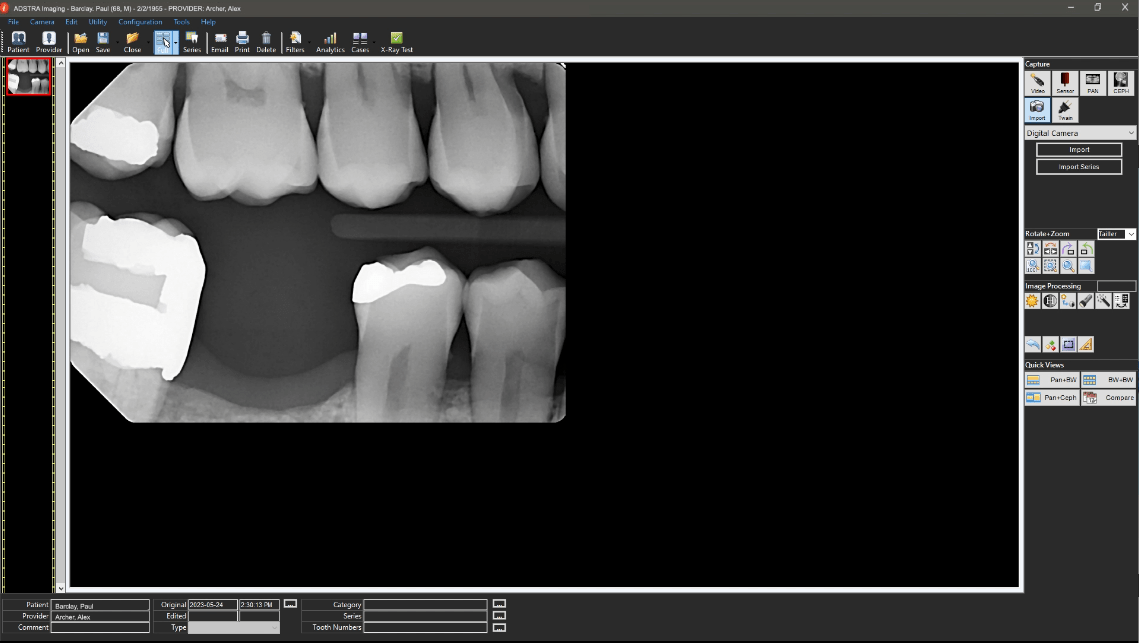Open the BW+BW quick view
This screenshot has height=643, width=1139.
click(1108, 380)
